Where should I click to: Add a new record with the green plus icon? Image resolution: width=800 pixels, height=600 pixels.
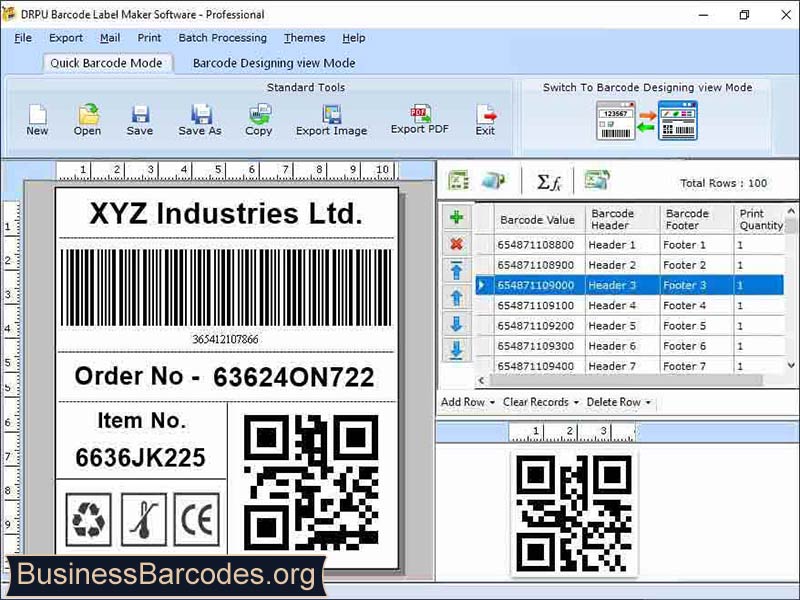(455, 217)
